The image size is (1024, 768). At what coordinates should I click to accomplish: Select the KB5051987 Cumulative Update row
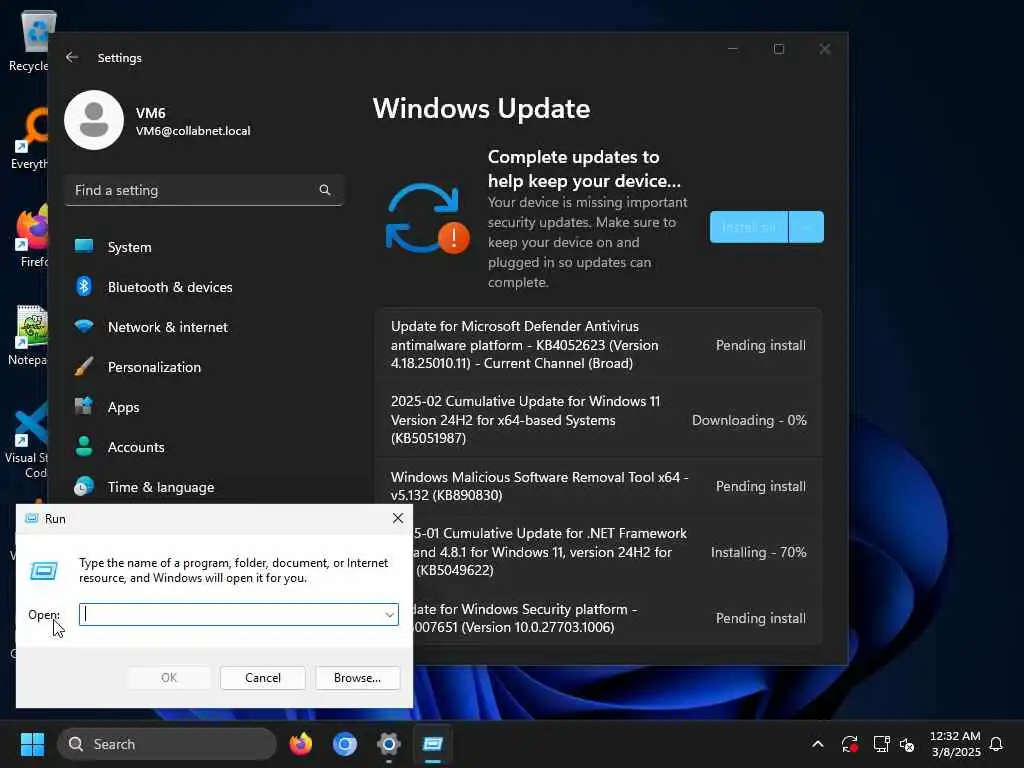[598, 420]
